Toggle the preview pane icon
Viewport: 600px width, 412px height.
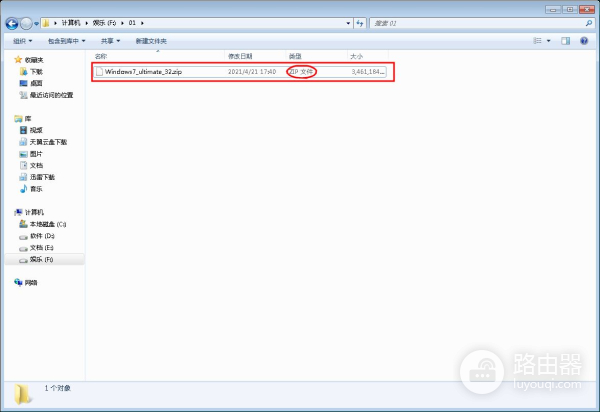click(x=566, y=41)
